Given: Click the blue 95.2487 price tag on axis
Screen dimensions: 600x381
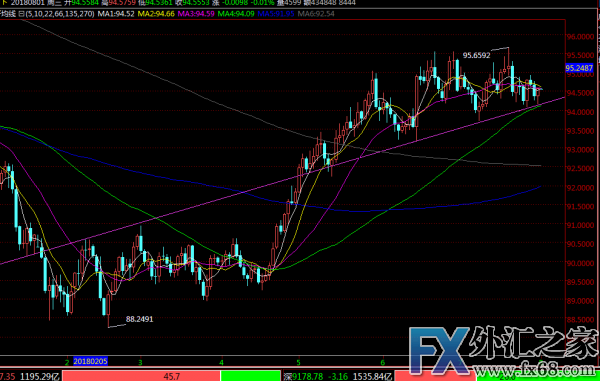Looking at the screenshot, I should pyautogui.click(x=579, y=68).
